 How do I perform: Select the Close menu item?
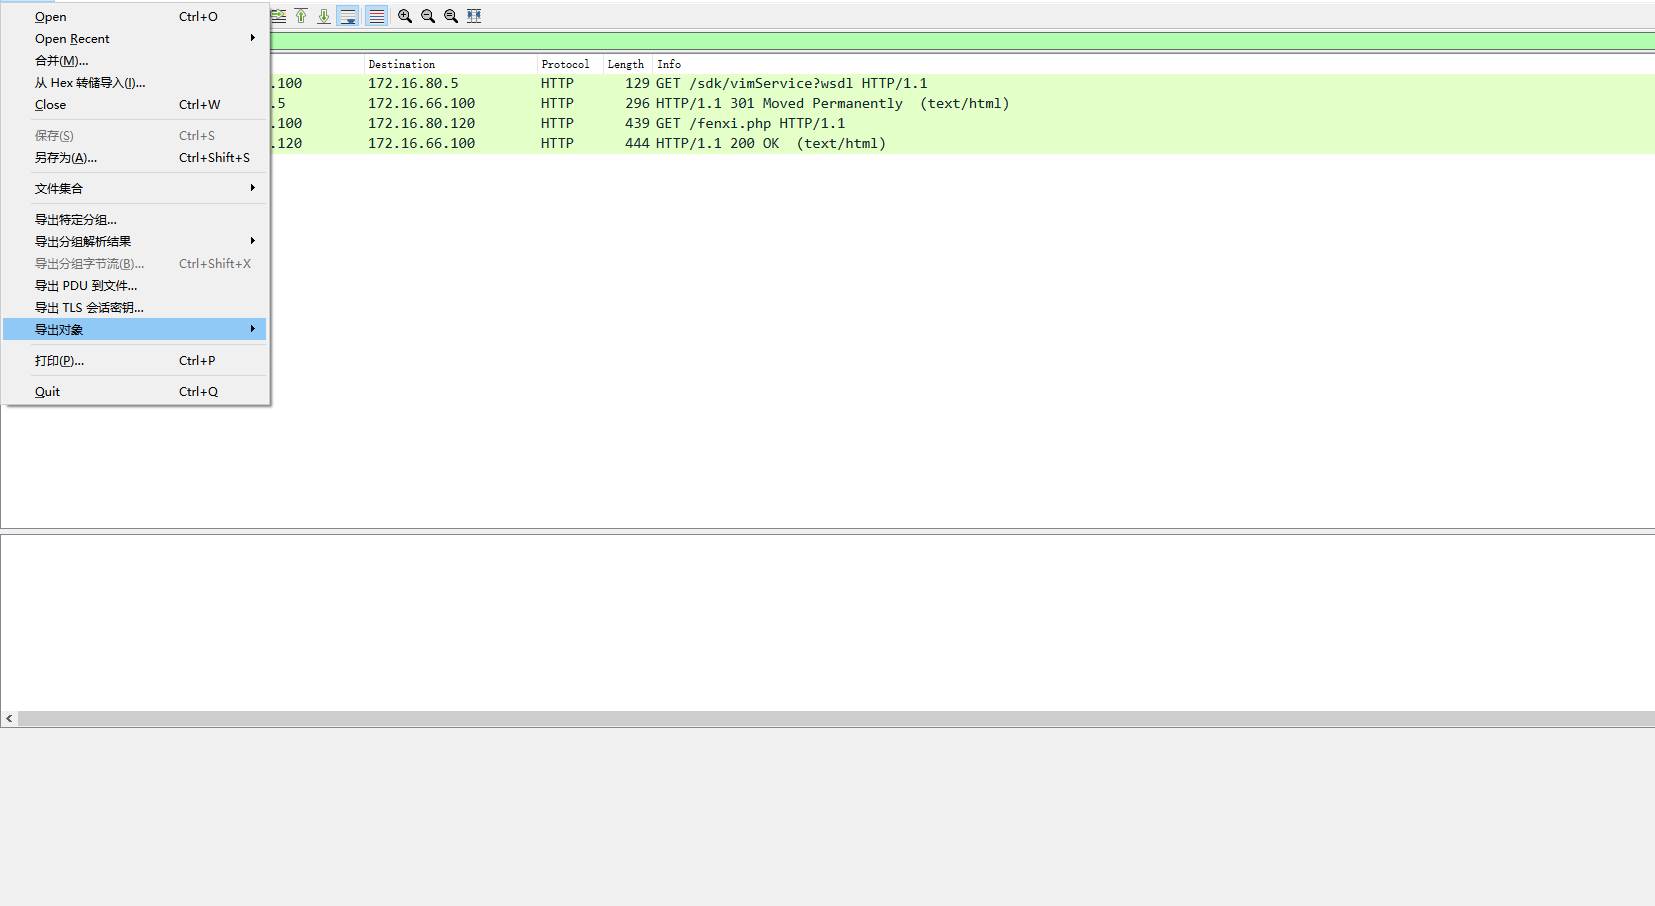tap(50, 104)
